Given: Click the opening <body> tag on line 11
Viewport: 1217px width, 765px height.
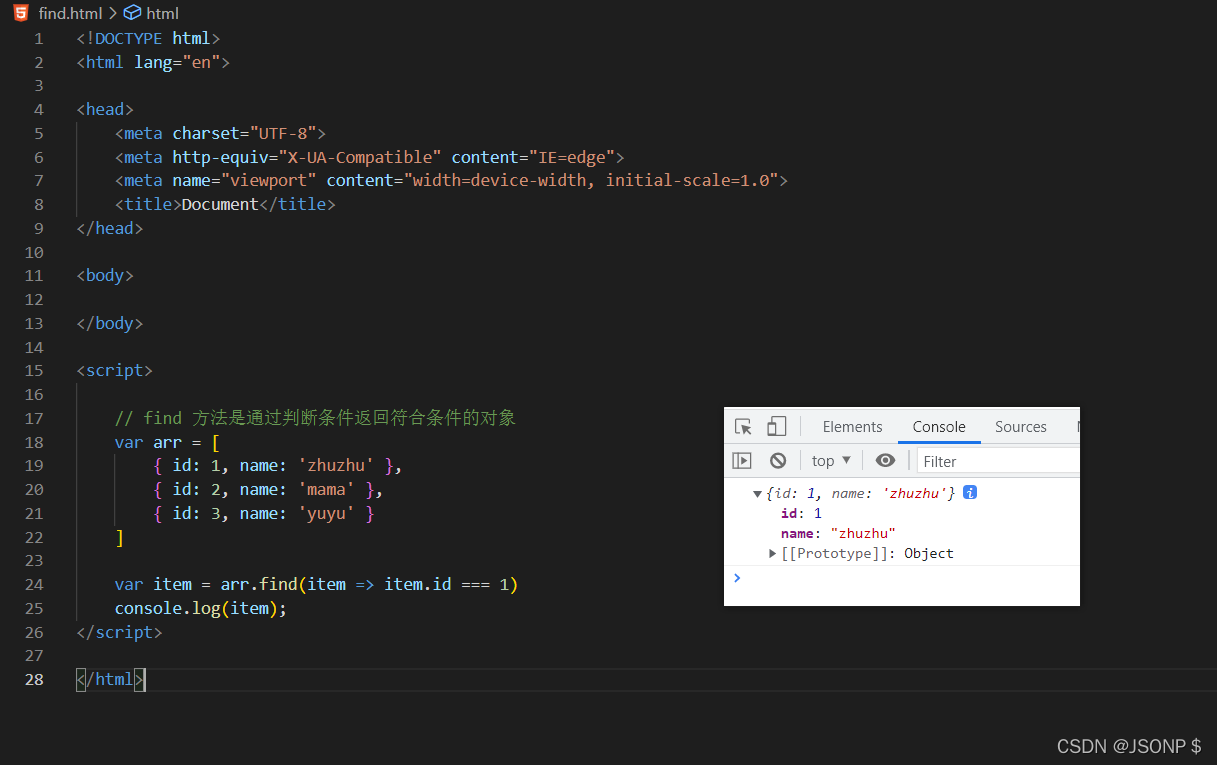Looking at the screenshot, I should (105, 275).
